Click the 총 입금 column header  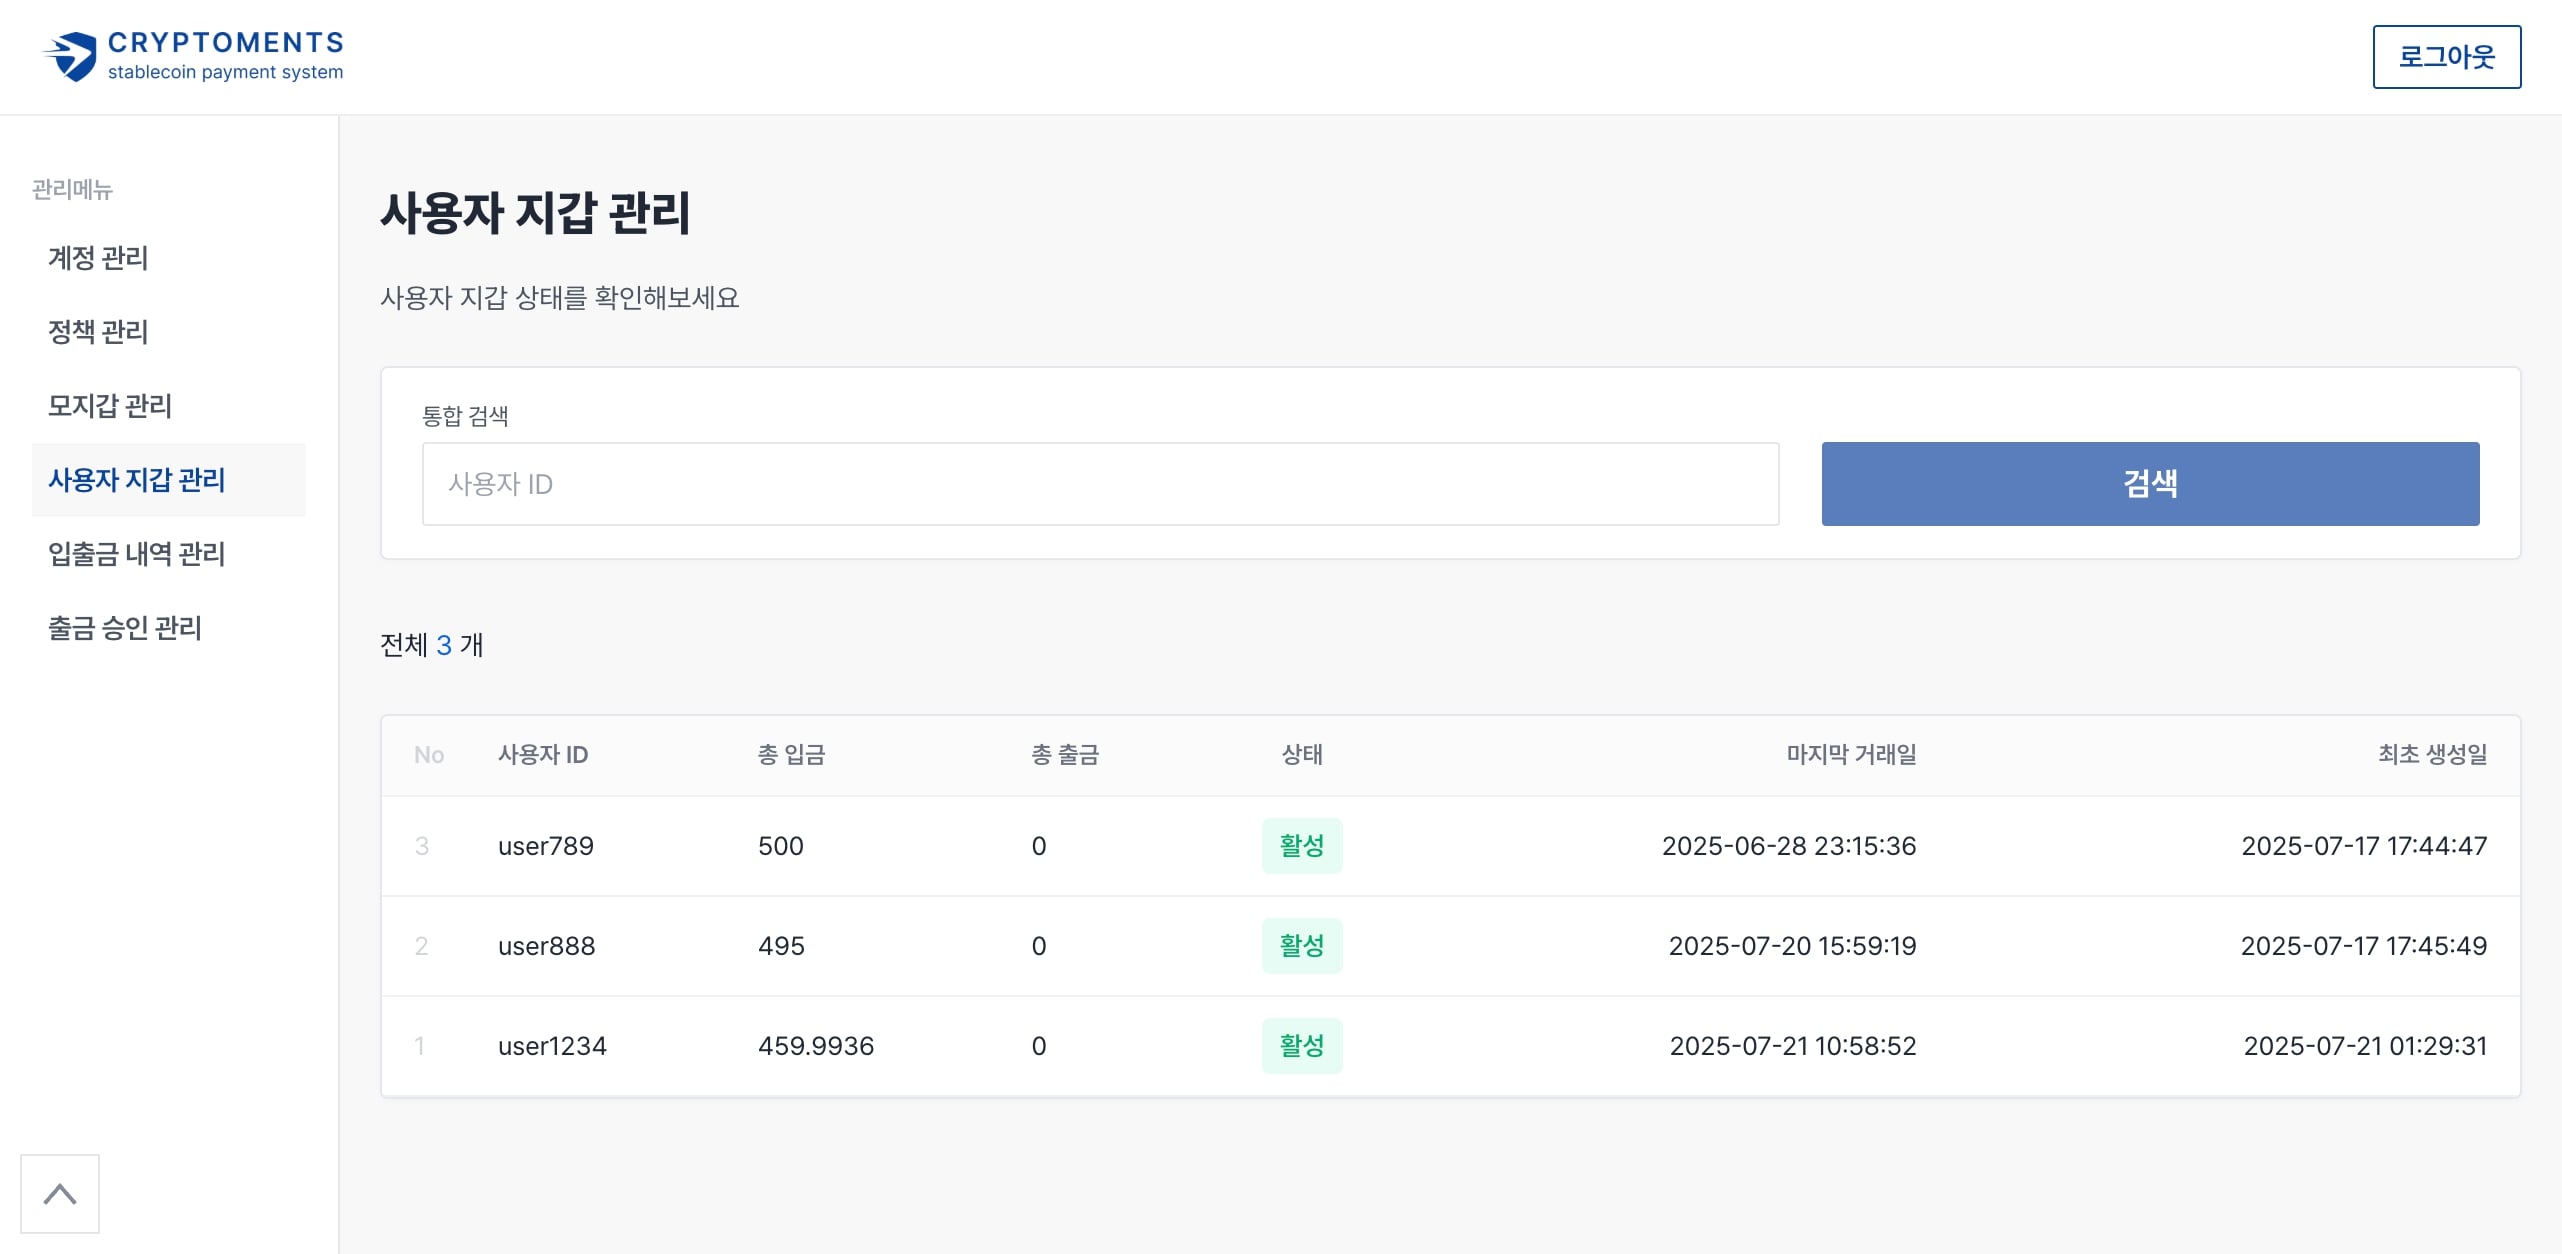pyautogui.click(x=791, y=755)
